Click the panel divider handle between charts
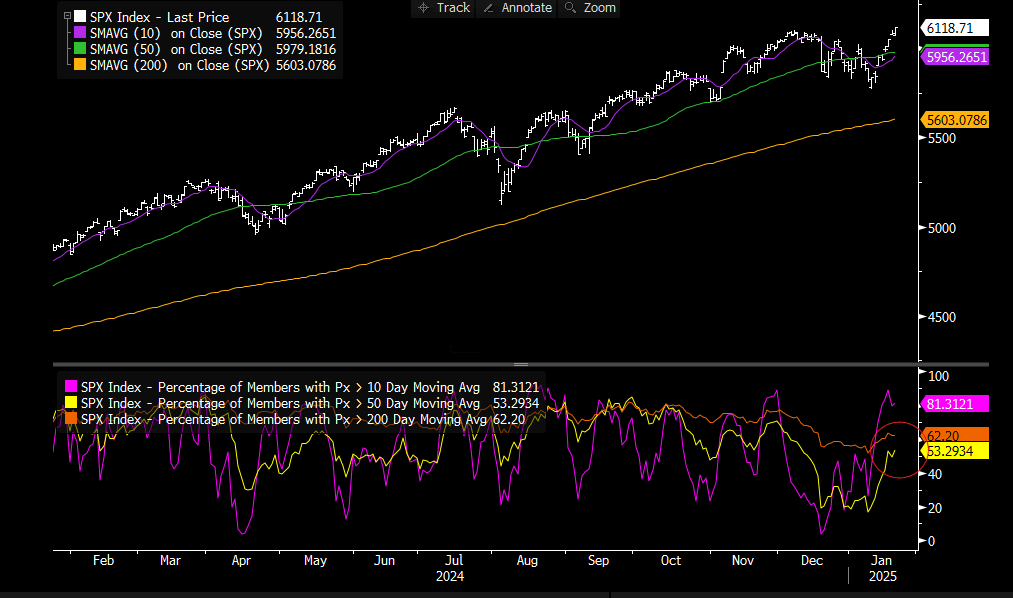This screenshot has height=598, width=1013. click(521, 364)
